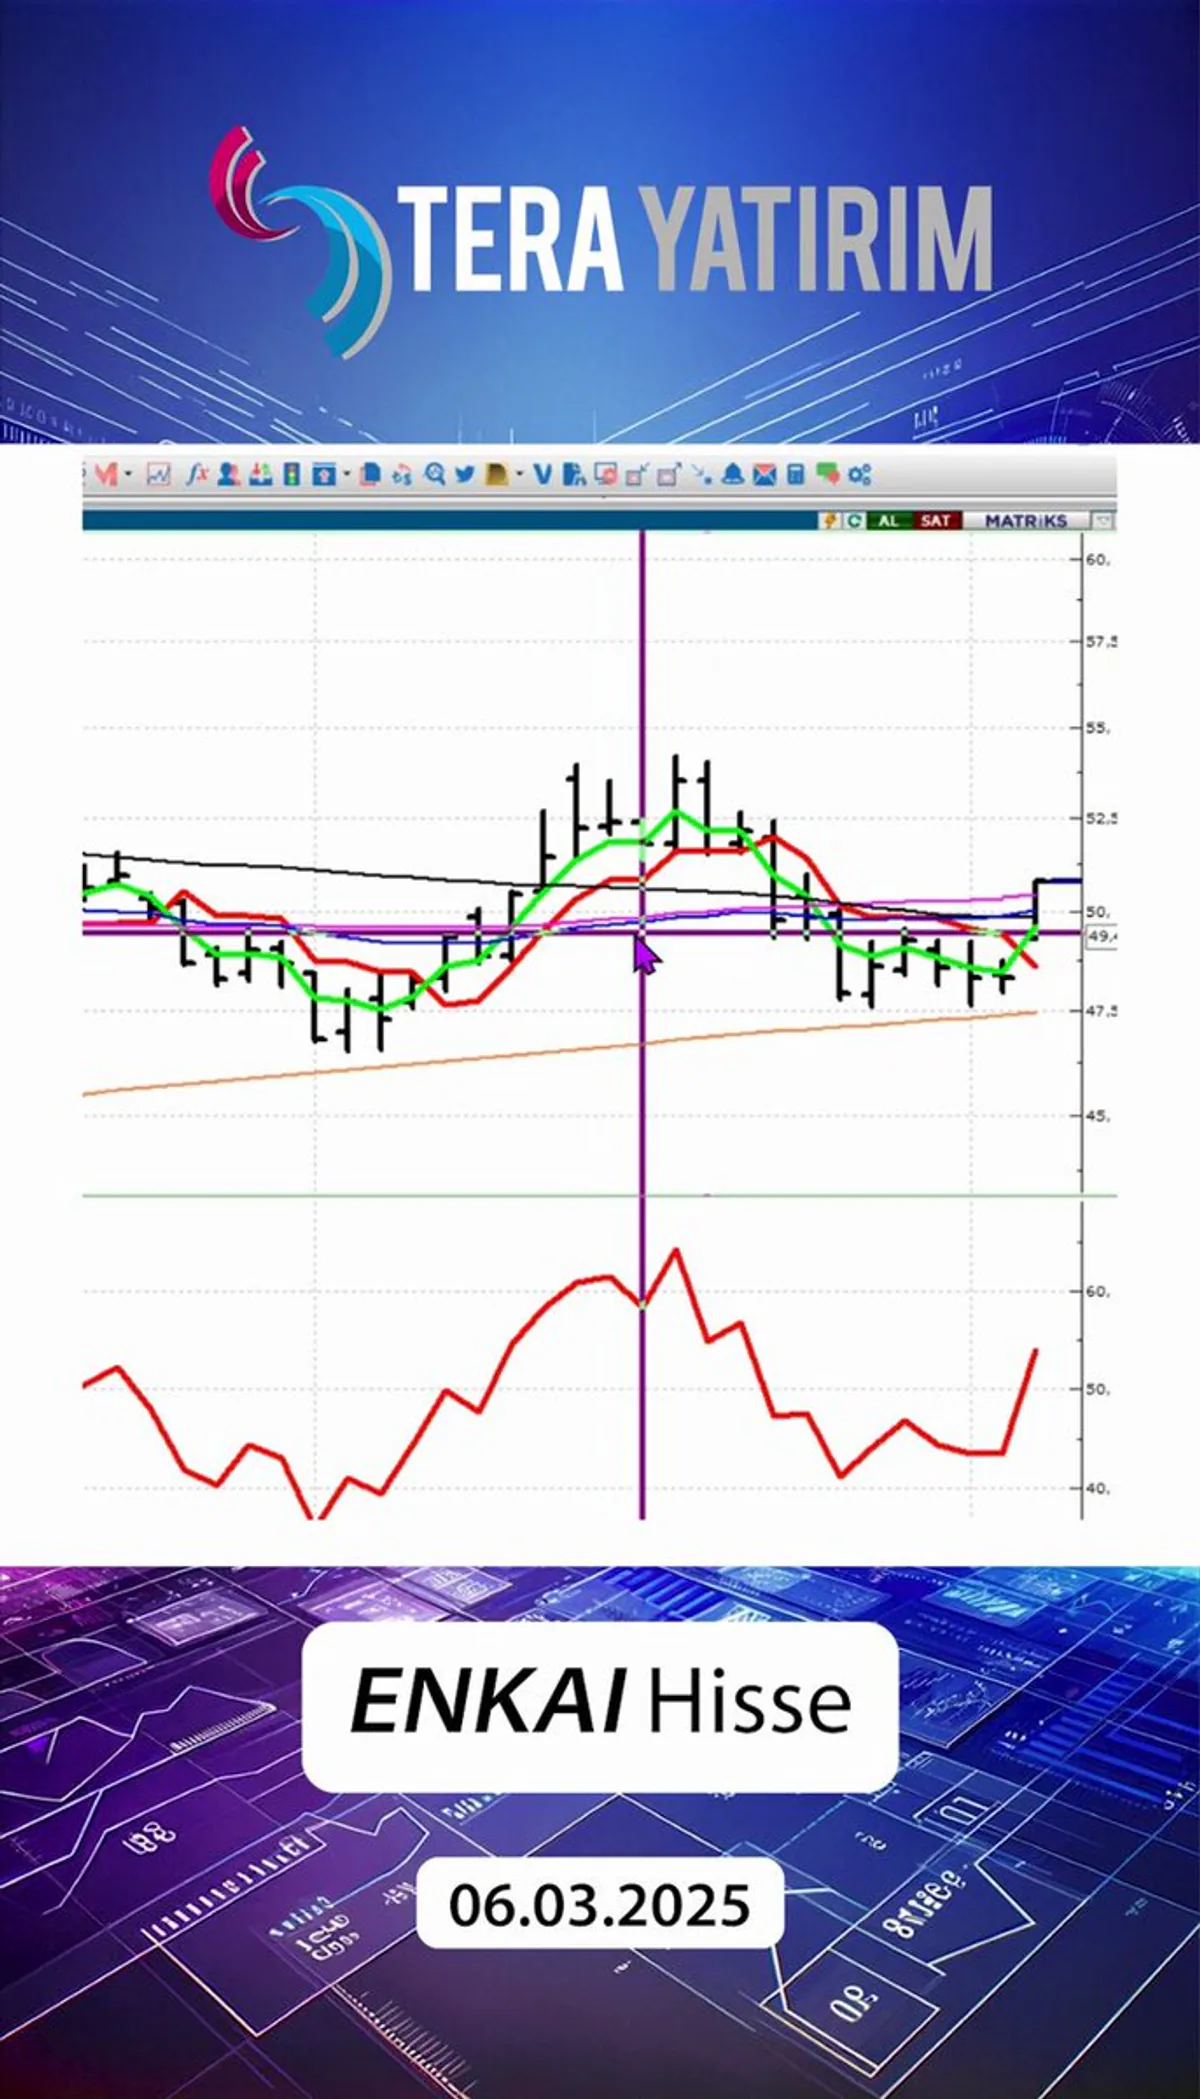Click the copy documents icon
Image resolution: width=1200 pixels, height=2099 pixels.
370,474
